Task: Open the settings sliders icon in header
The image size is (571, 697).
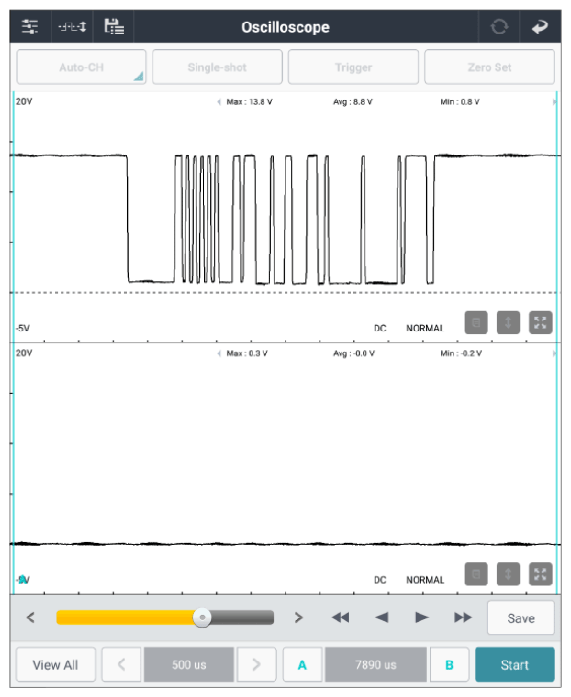Action: (30, 27)
